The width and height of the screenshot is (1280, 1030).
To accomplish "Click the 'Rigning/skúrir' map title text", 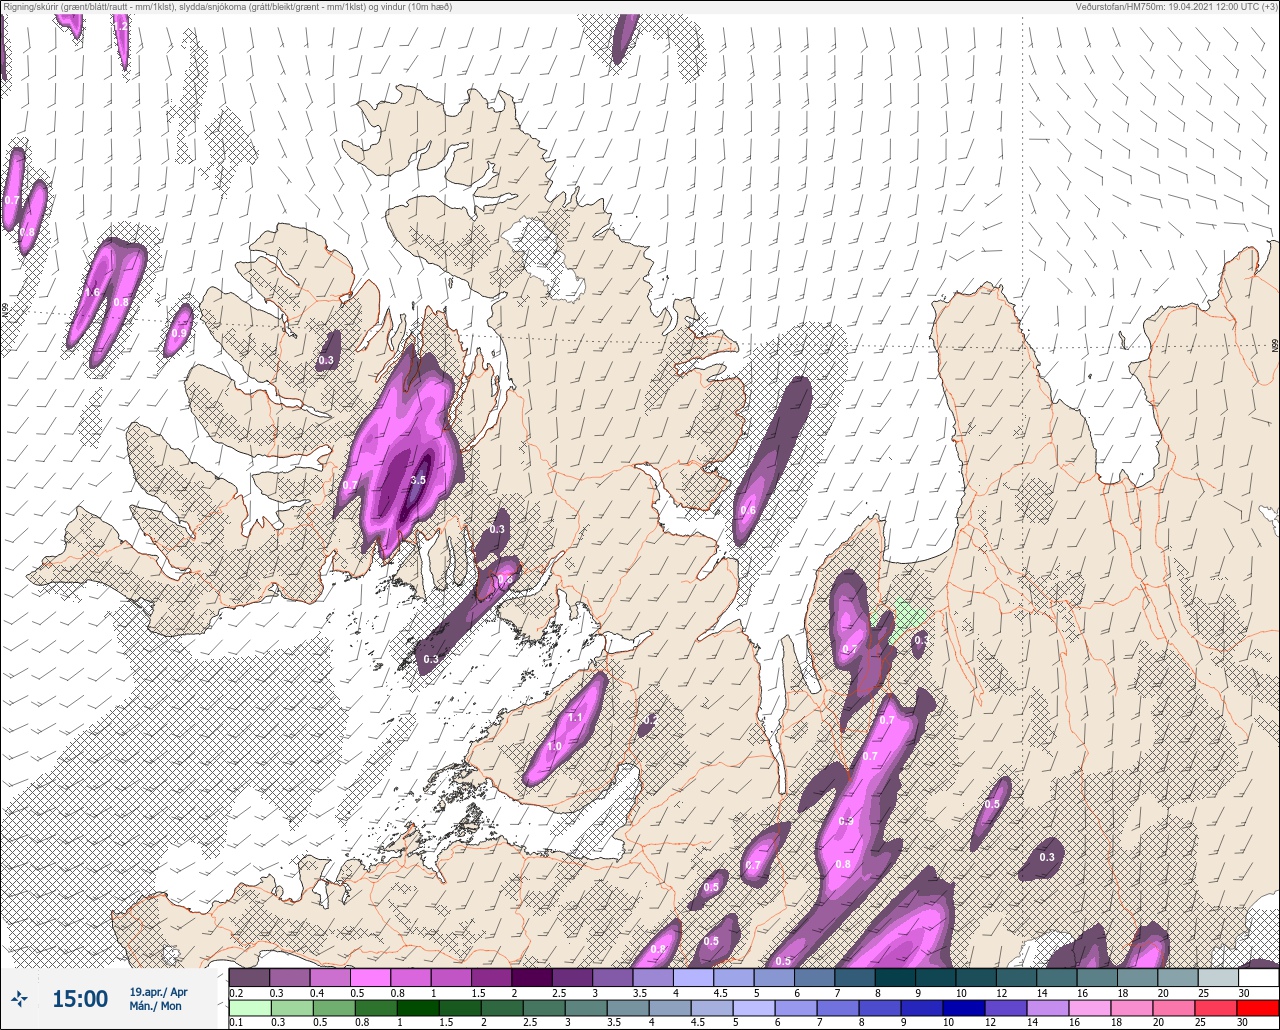I will click(x=33, y=7).
